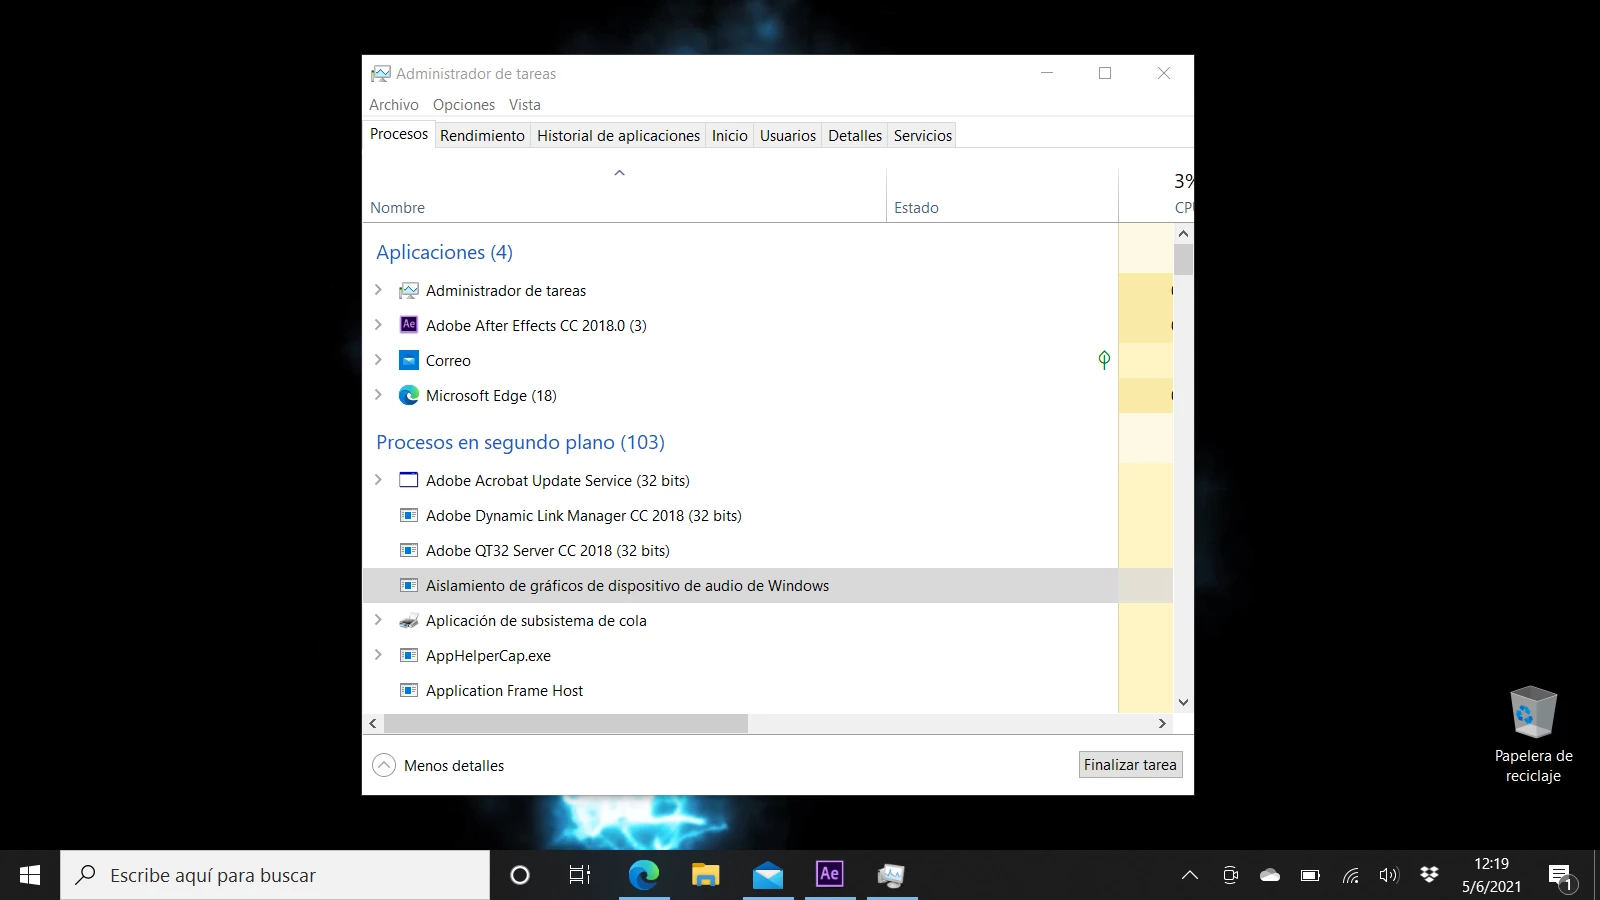1600x900 pixels.
Task: Click the Adobe QT32 Server icon
Action: (x=408, y=551)
